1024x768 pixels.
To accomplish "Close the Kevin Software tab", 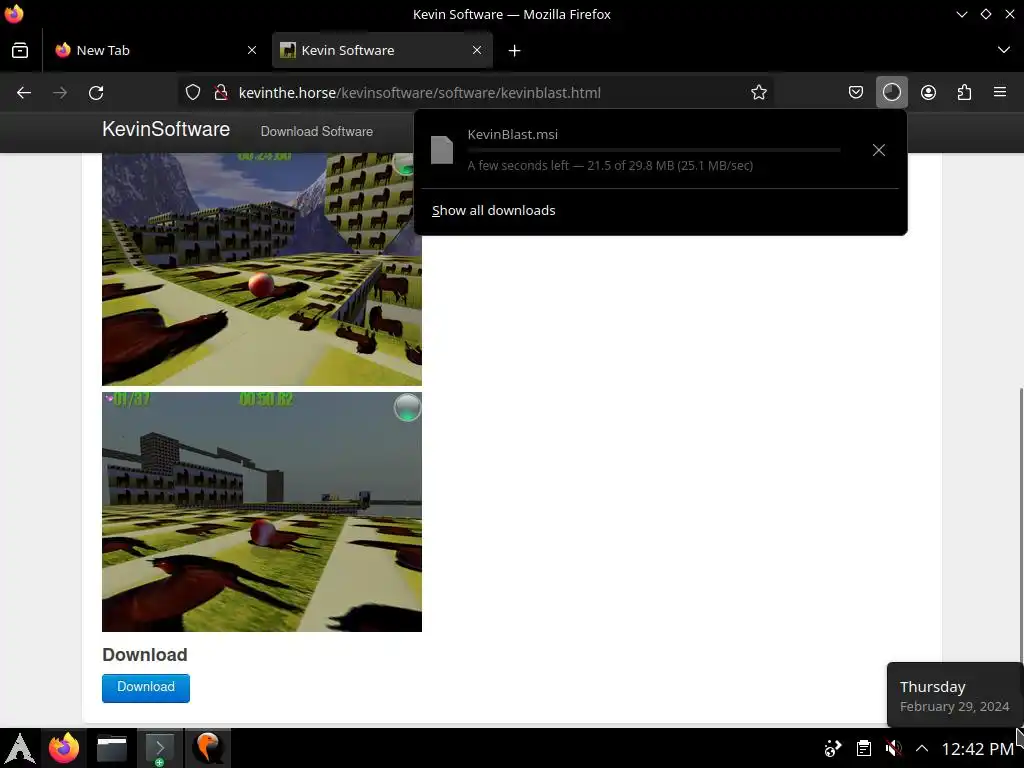I will 477,50.
